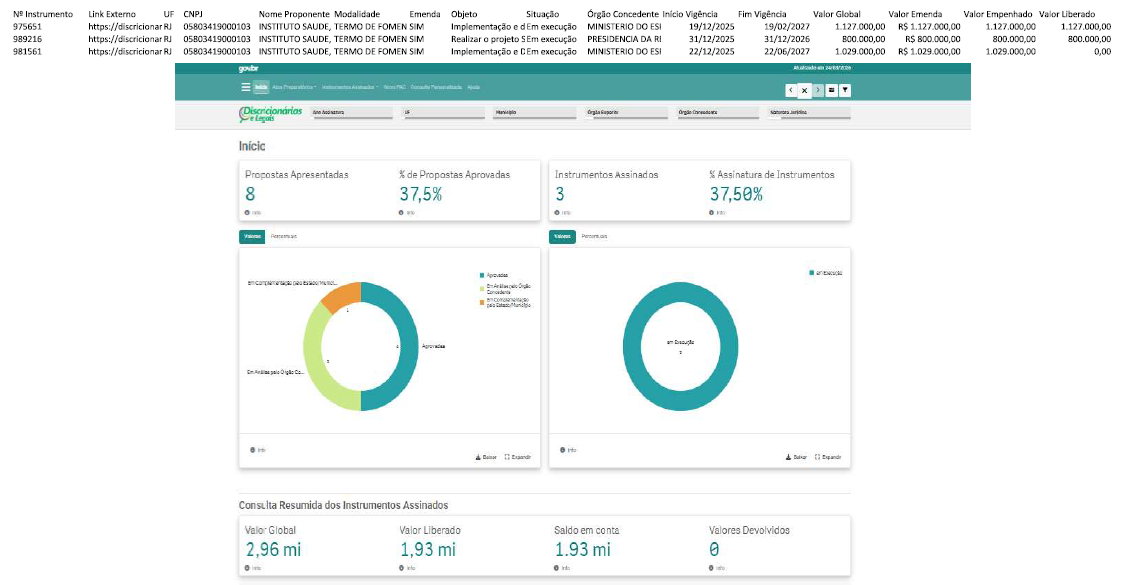Switch left chart to Percentuais view
The width and height of the screenshot is (1139, 585).
284,236
